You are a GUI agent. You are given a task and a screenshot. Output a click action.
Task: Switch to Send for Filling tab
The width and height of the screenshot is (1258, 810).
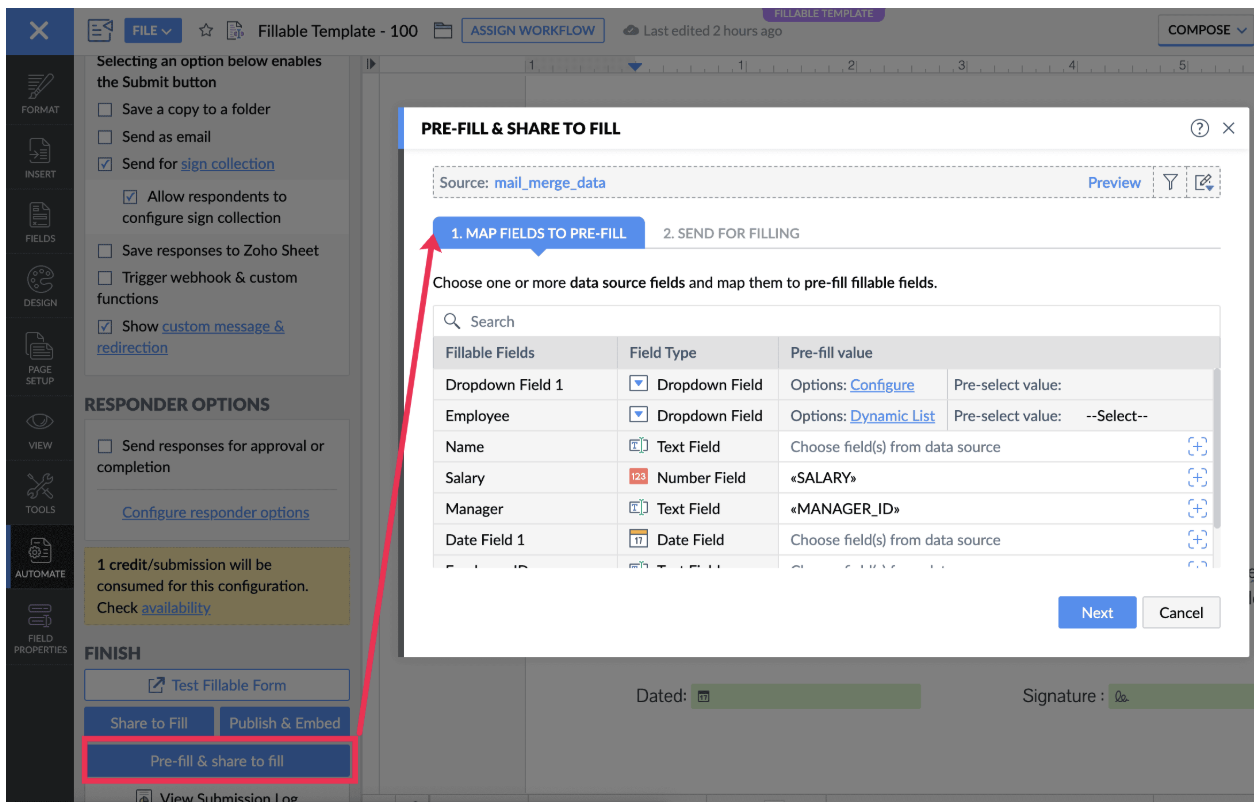[x=731, y=233]
